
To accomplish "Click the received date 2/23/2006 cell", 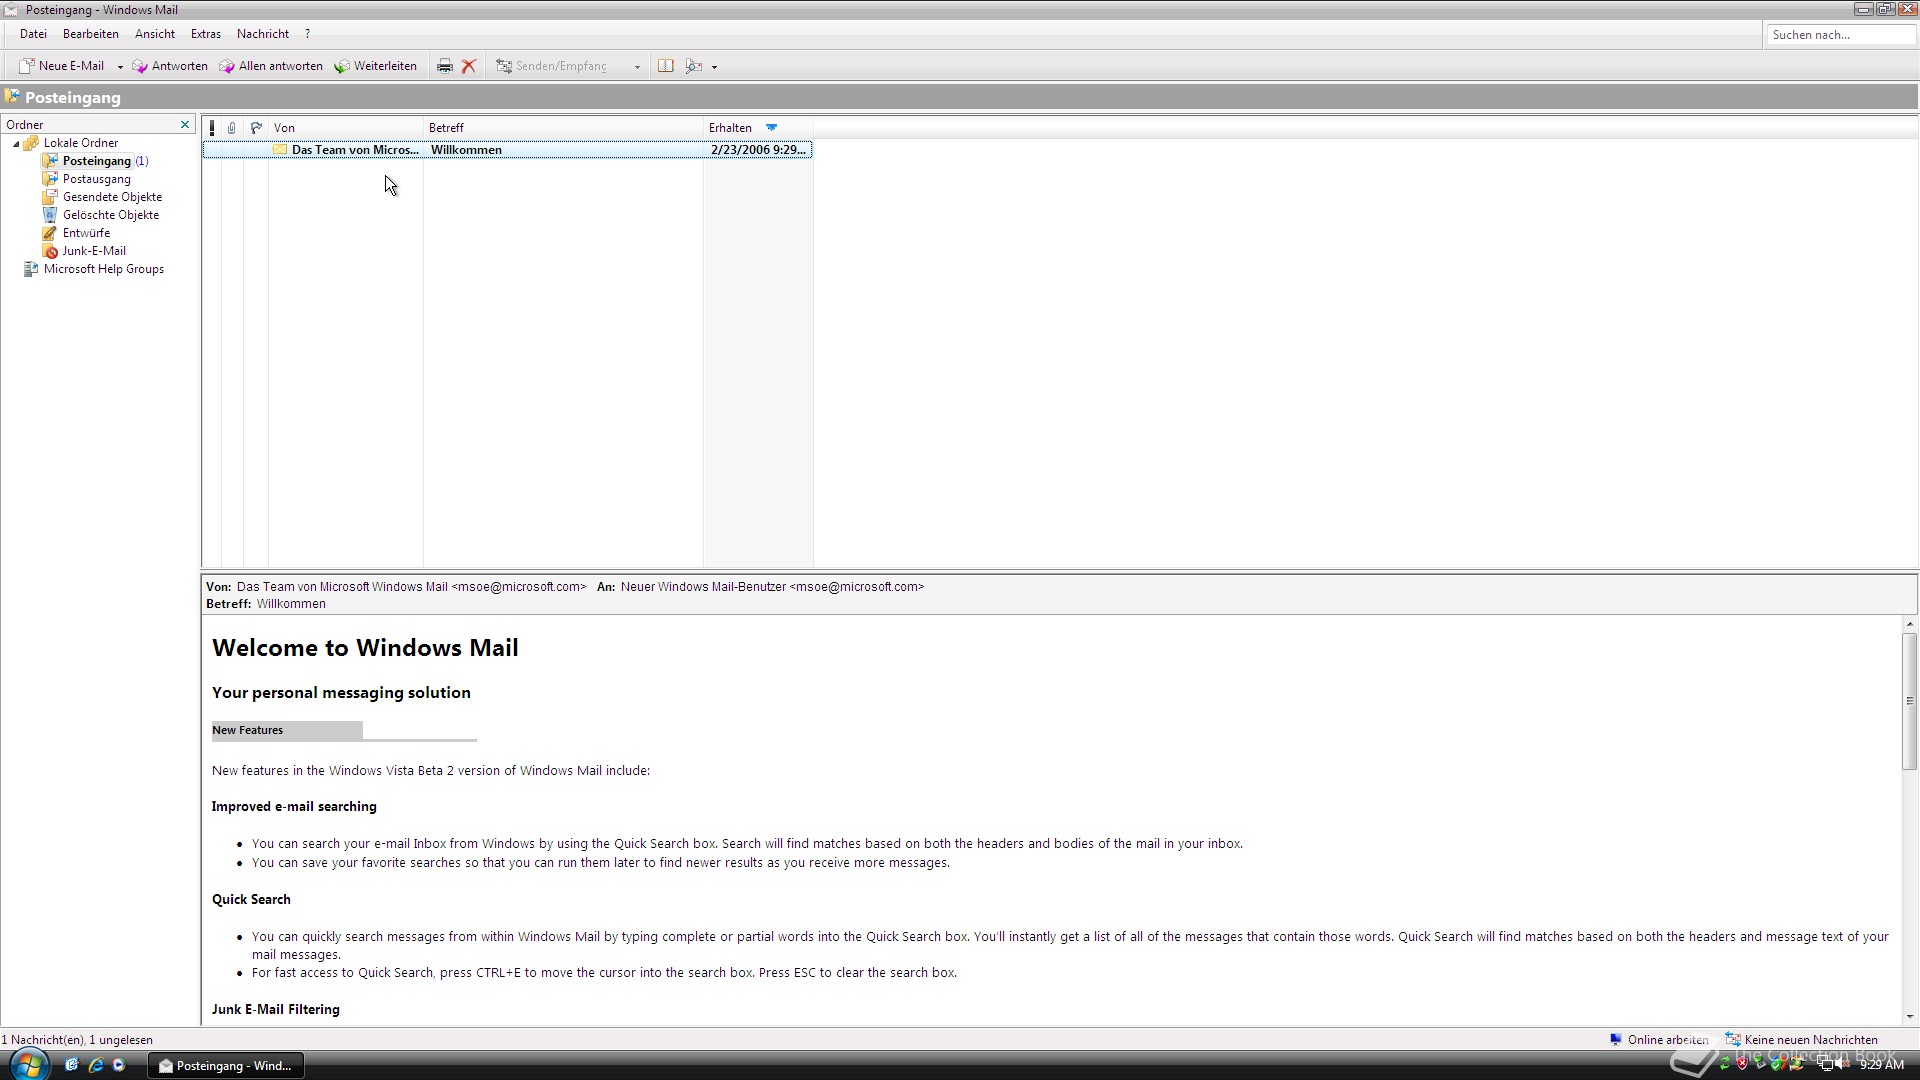I will (758, 150).
